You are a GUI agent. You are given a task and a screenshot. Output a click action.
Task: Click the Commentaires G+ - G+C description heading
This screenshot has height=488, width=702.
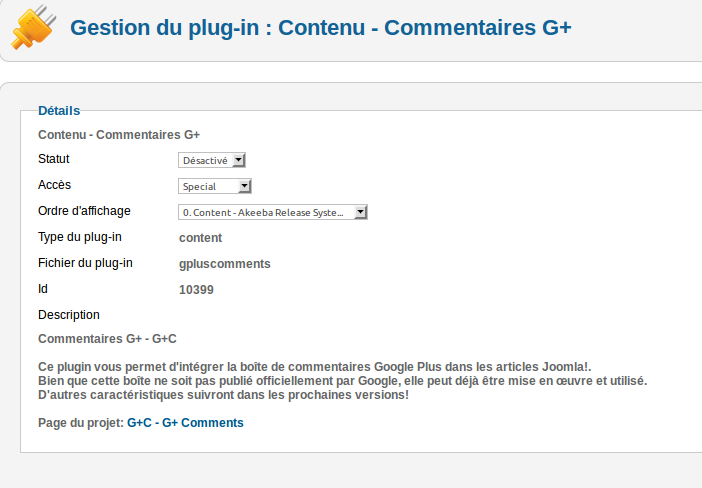pos(107,339)
